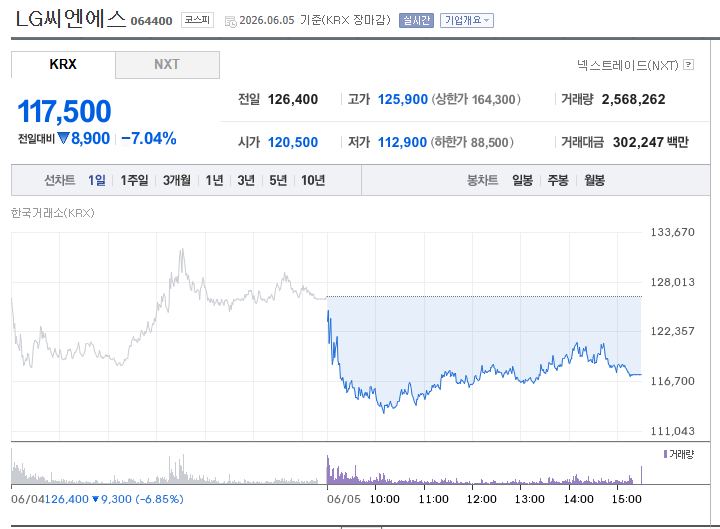The image size is (720, 529).
Task: Click the stock code 064400
Action: 152,21
